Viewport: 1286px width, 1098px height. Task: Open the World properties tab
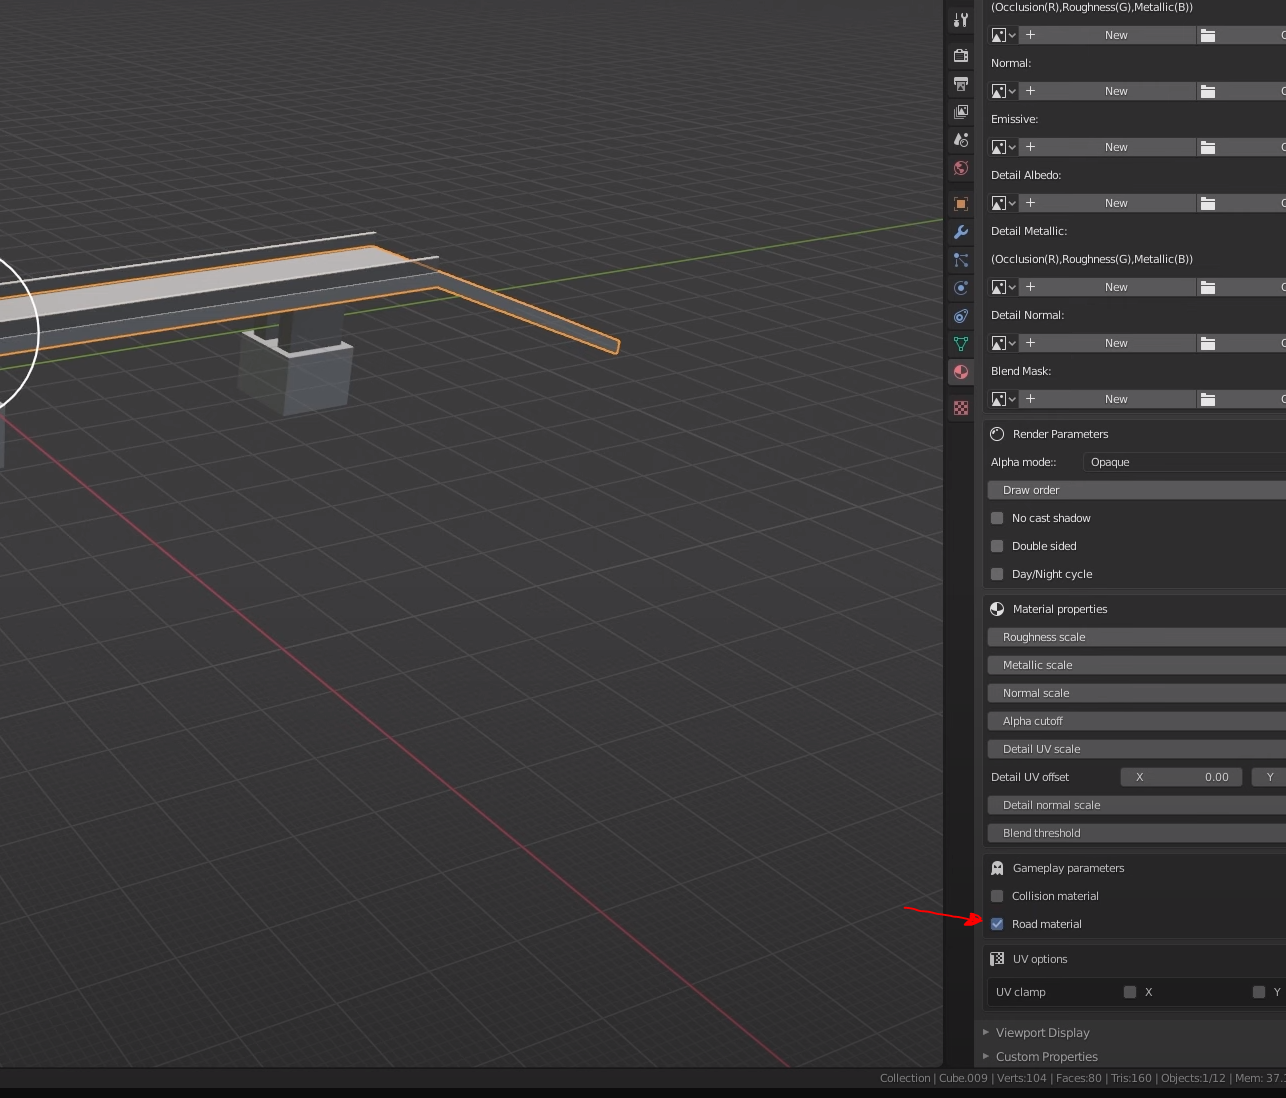click(x=961, y=168)
